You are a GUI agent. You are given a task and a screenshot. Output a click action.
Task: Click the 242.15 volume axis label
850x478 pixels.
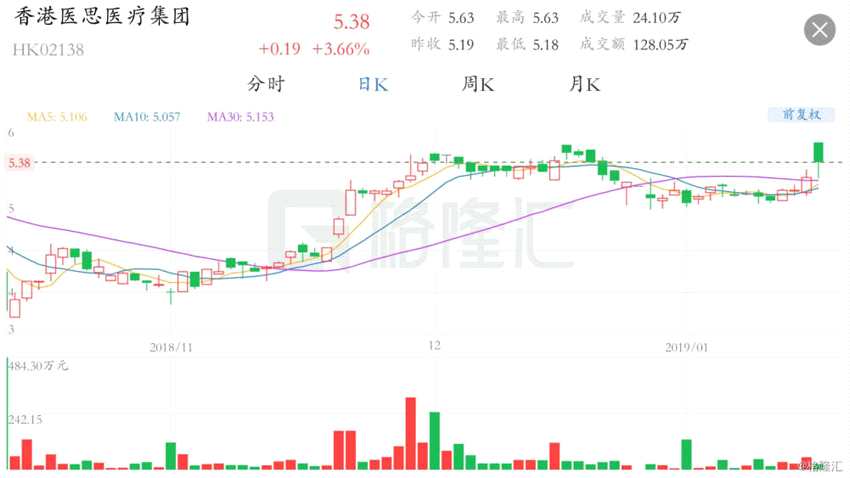coord(25,419)
